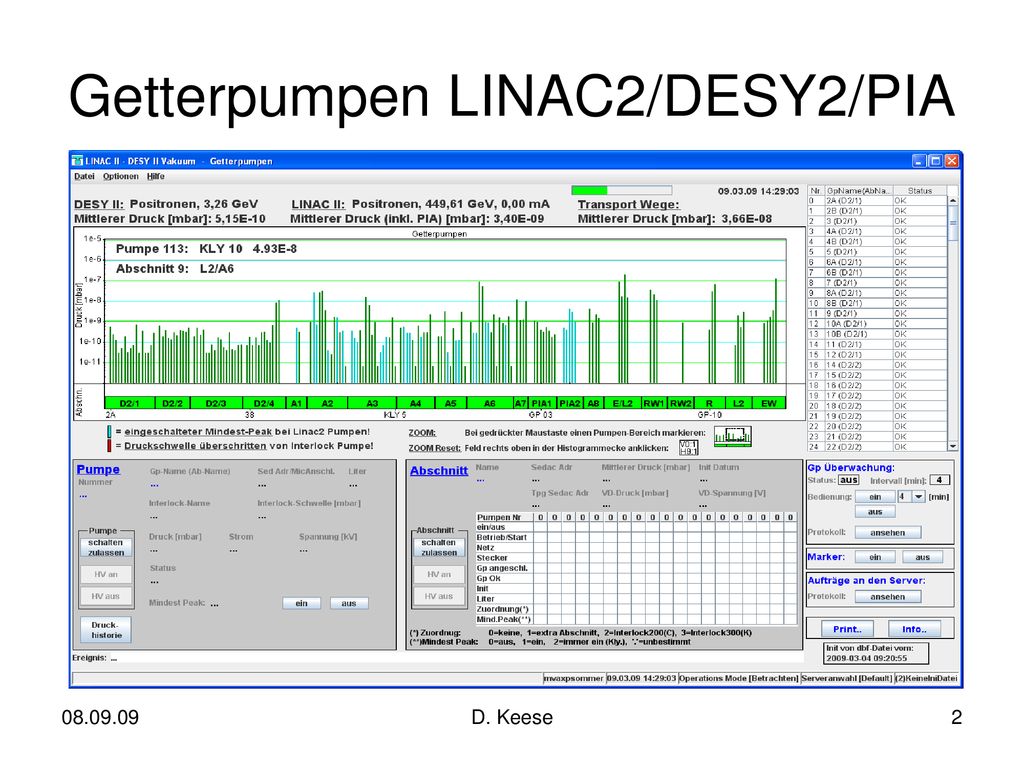Image resolution: width=1024 pixels, height=768 pixels.
Task: Select row '14 (D2/2)' in pump list
Action: pyautogui.click(x=878, y=365)
